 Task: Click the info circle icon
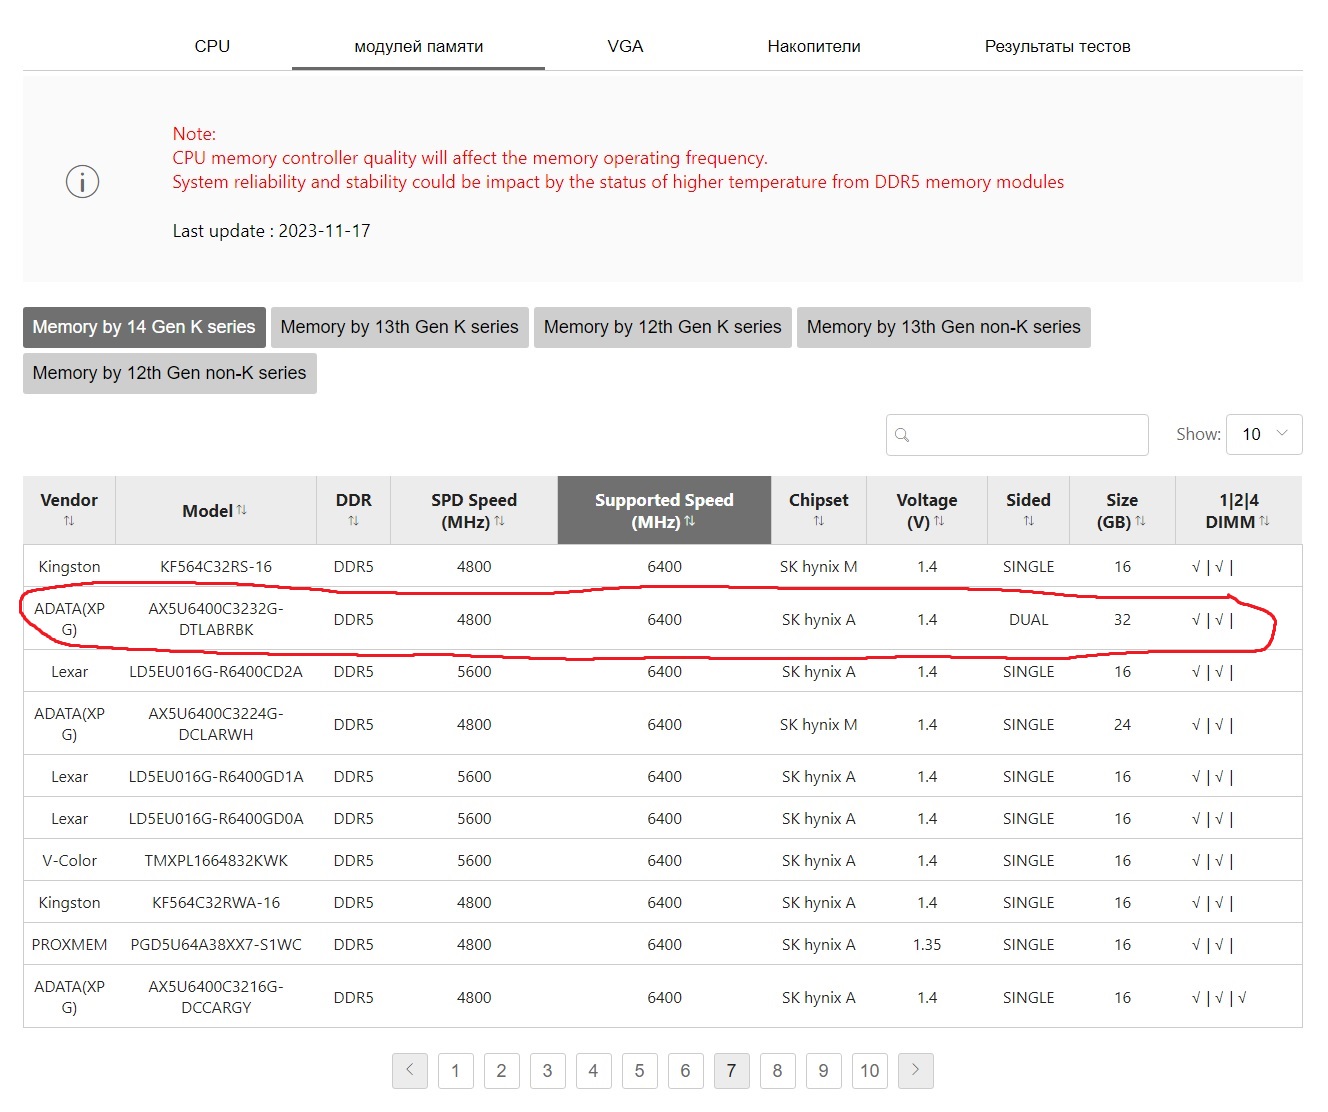82,182
